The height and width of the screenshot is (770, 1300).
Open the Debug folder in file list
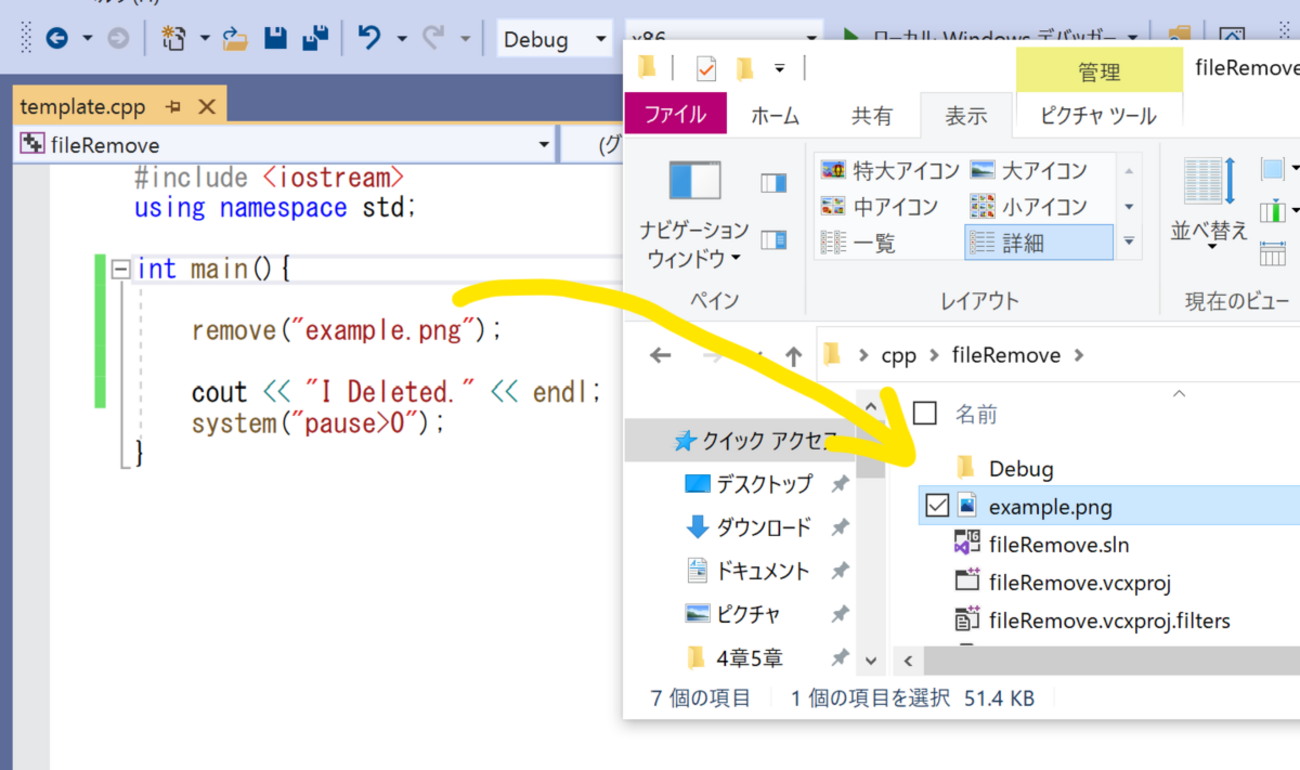click(x=1020, y=468)
